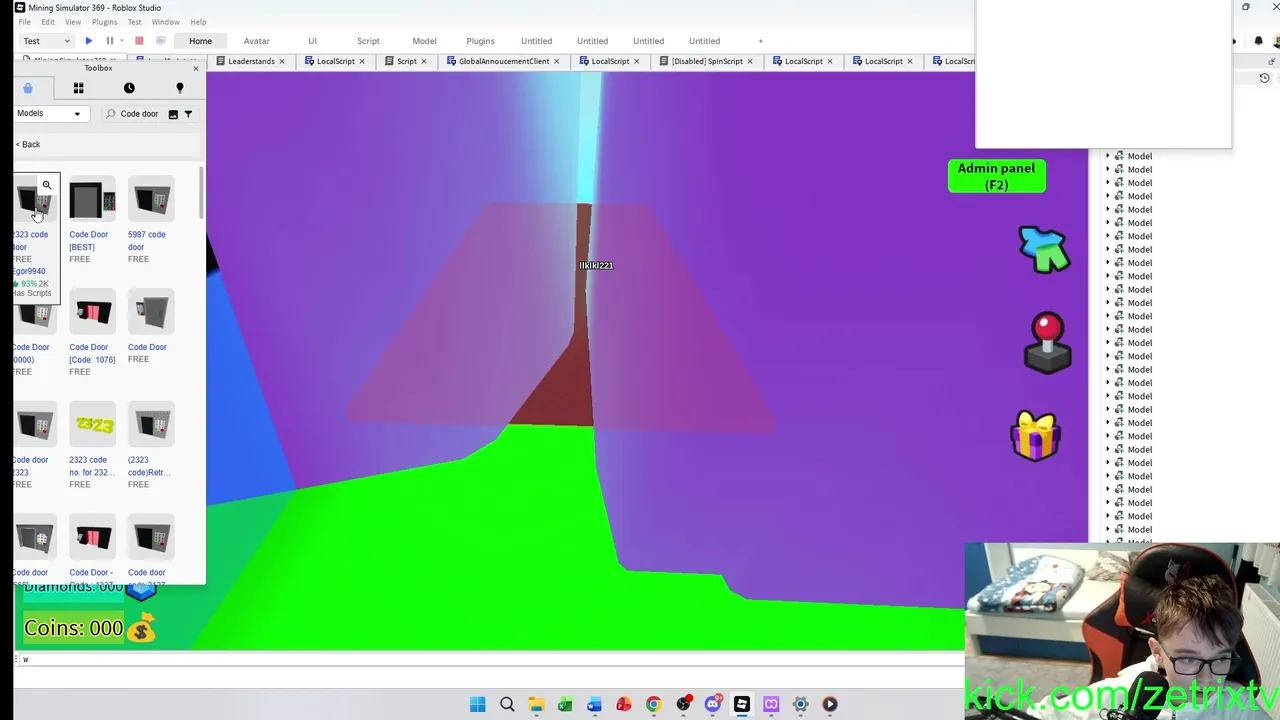Click the Code Door [BEST] title text
Screen dimensions: 1280x720
88,240
